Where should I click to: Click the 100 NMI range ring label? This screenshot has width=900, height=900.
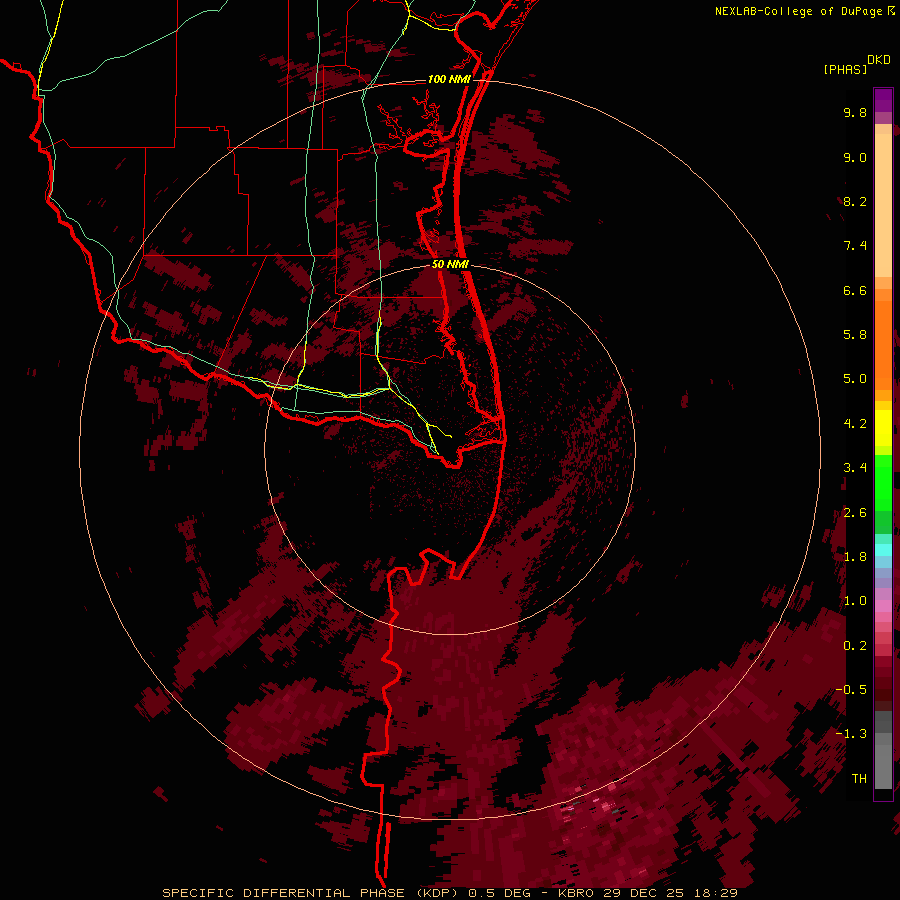click(x=449, y=79)
